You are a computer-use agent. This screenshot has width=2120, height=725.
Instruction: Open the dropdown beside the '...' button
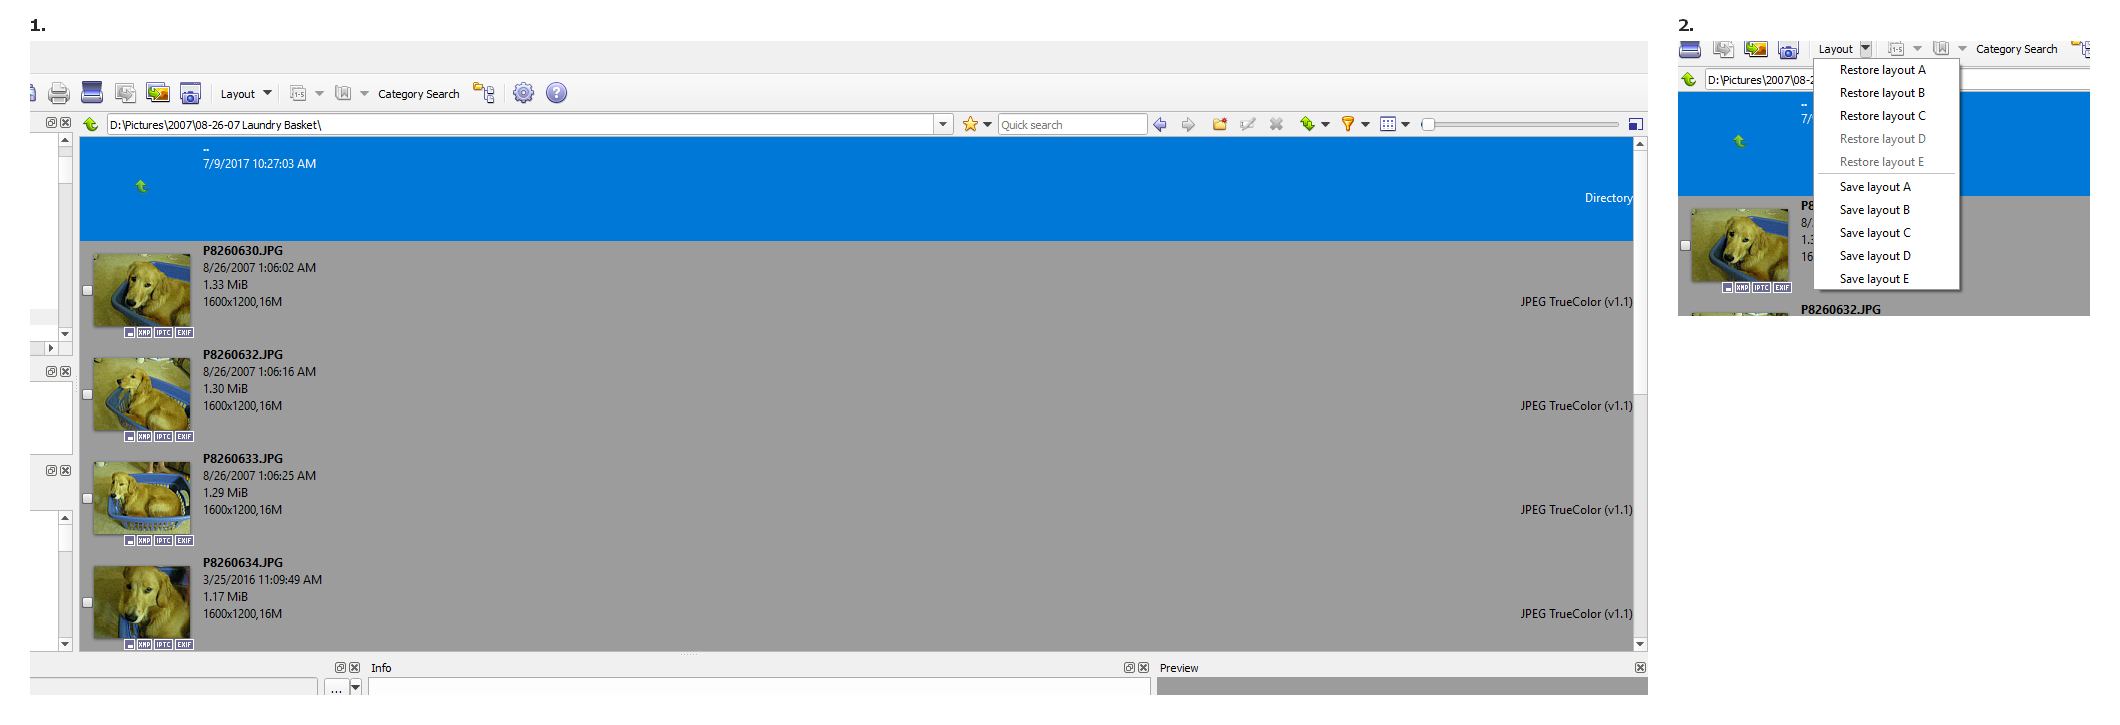click(355, 687)
